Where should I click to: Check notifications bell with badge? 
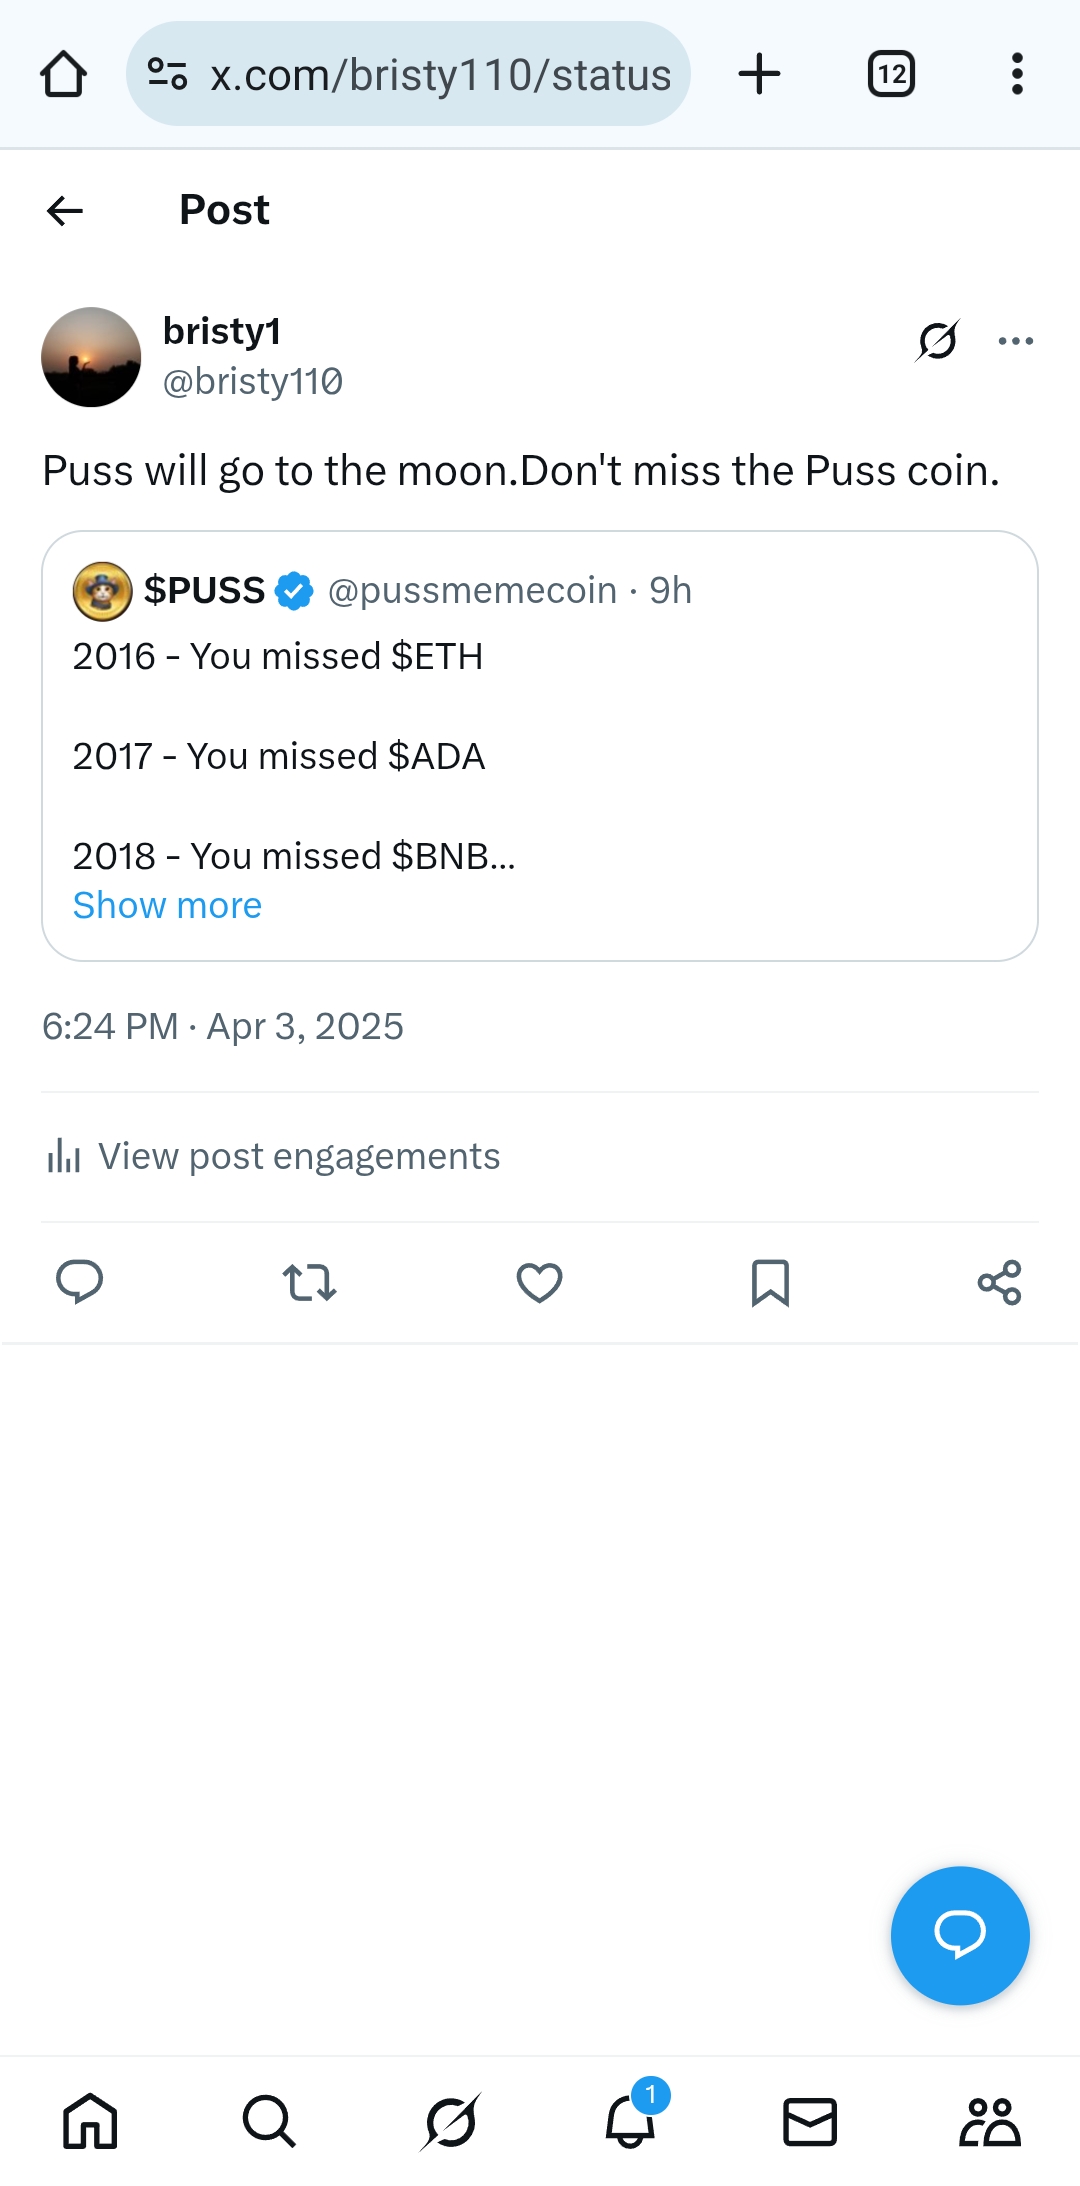tap(630, 2121)
